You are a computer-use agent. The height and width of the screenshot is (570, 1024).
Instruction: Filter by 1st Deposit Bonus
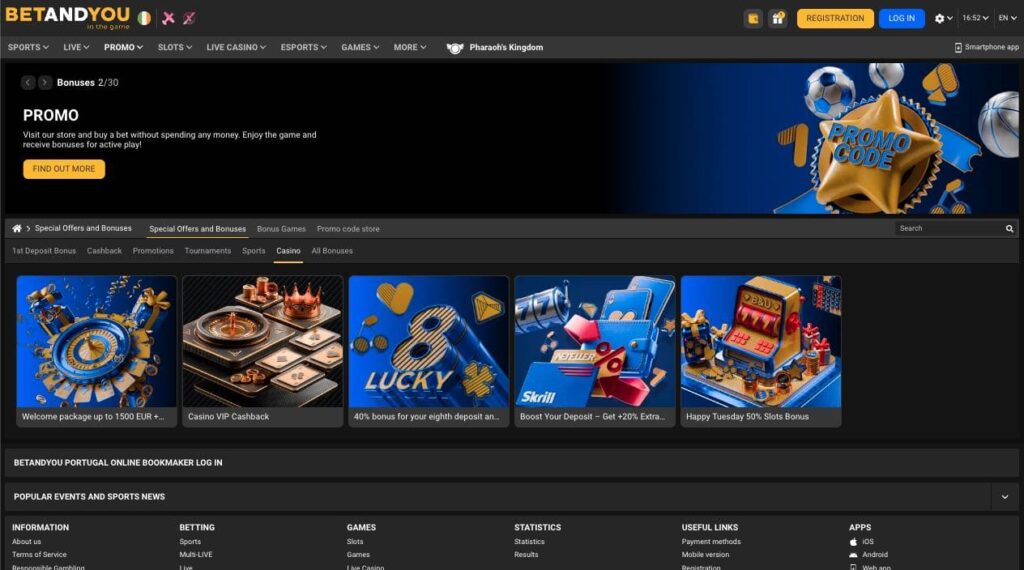click(44, 251)
